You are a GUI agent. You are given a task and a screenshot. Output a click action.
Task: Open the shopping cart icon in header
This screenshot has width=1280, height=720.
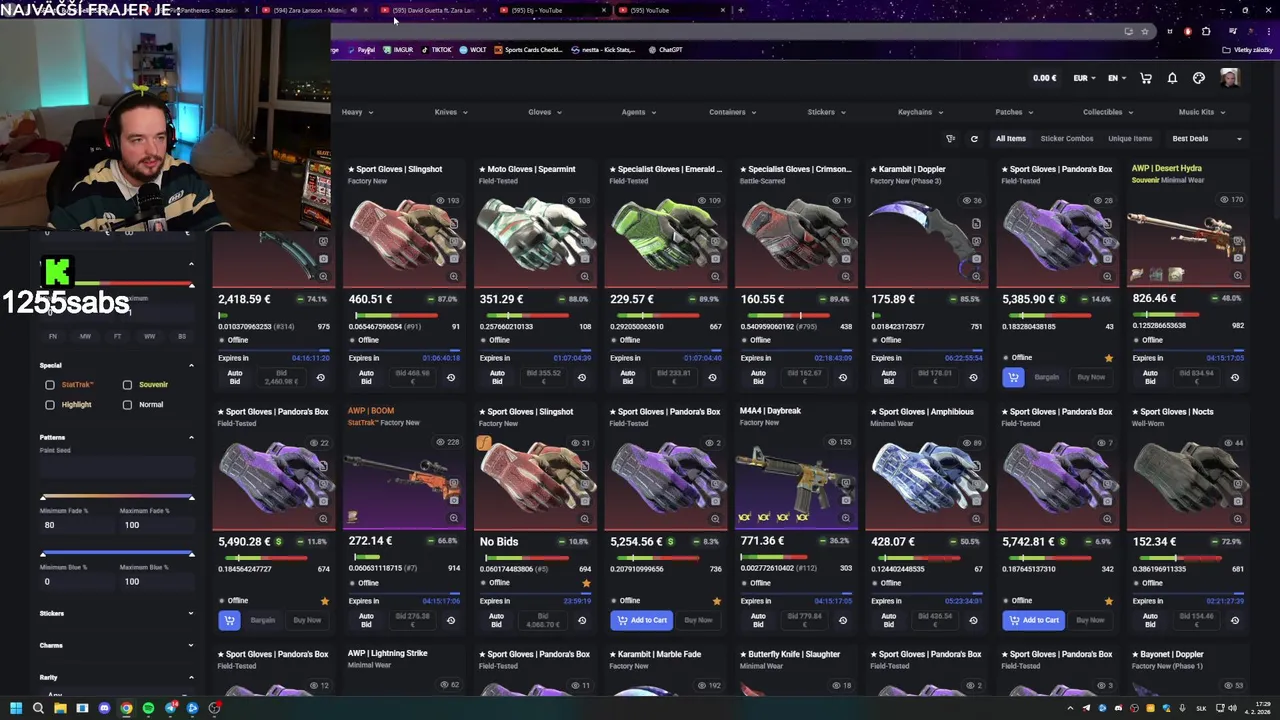pos(1146,78)
